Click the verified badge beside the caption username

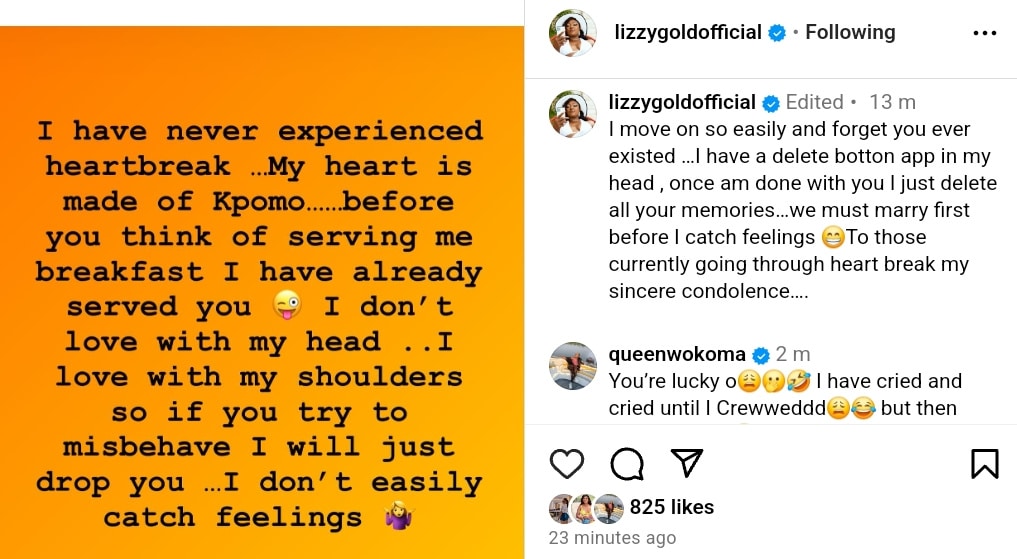pos(771,103)
